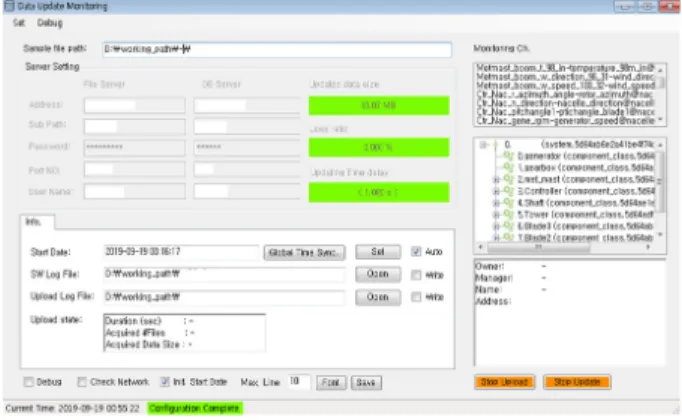
Task: Select Metmast_boom_w_direction wind channel row
Action: pyautogui.click(x=565, y=77)
